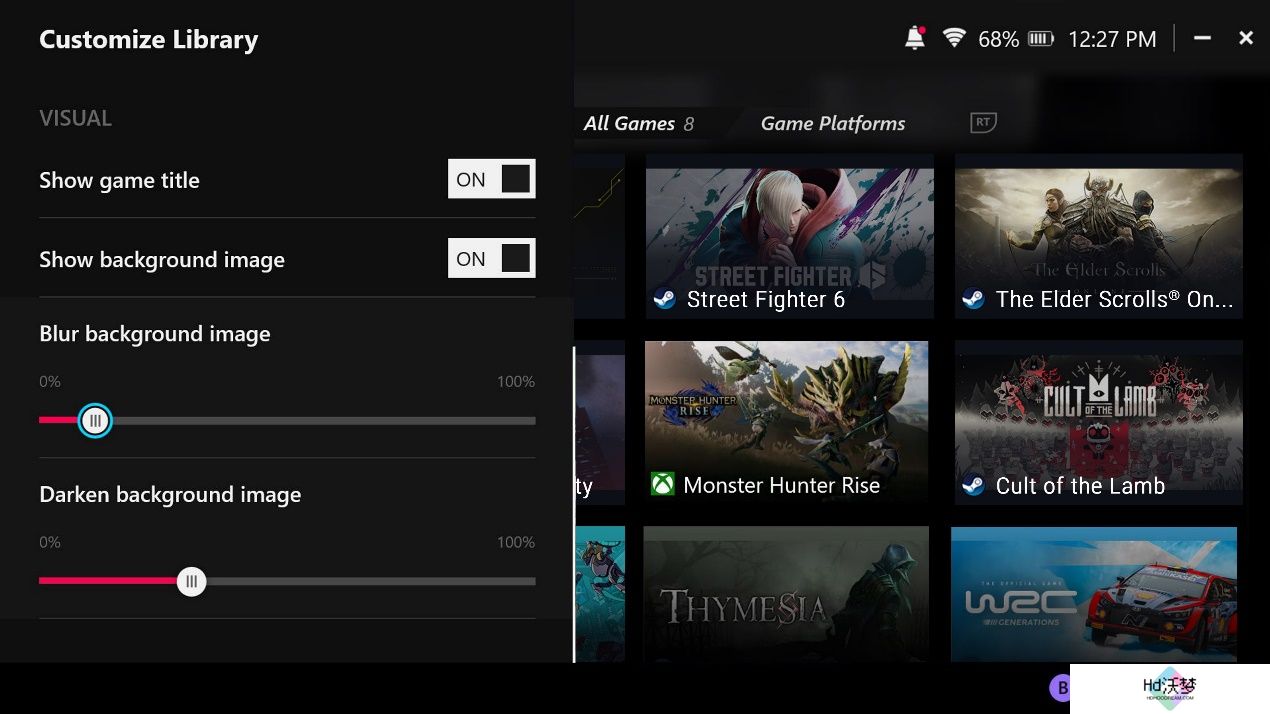Click the Darken background image label
The image size is (1270, 714).
[x=170, y=495]
